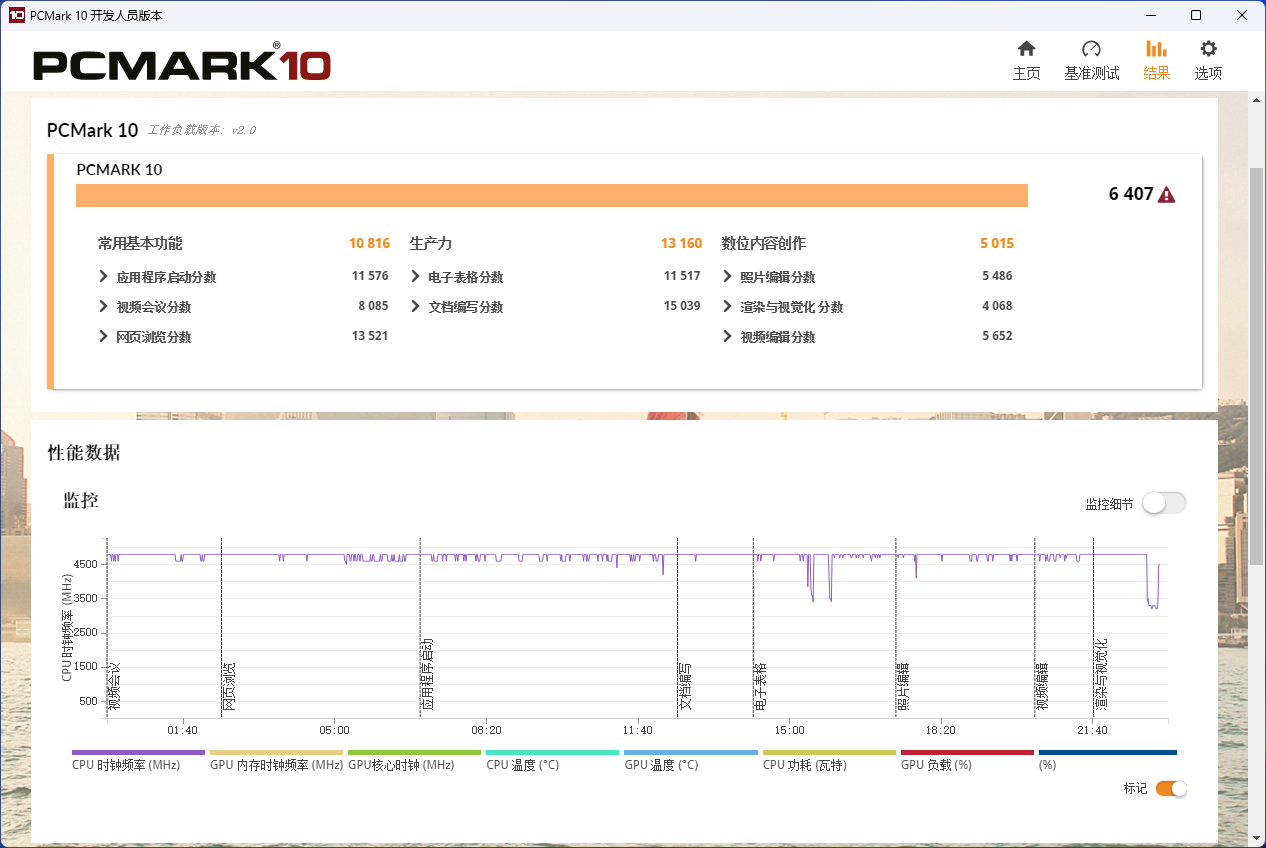Click the 电子表格 marker on the chart
The image size is (1266, 848).
(760, 686)
